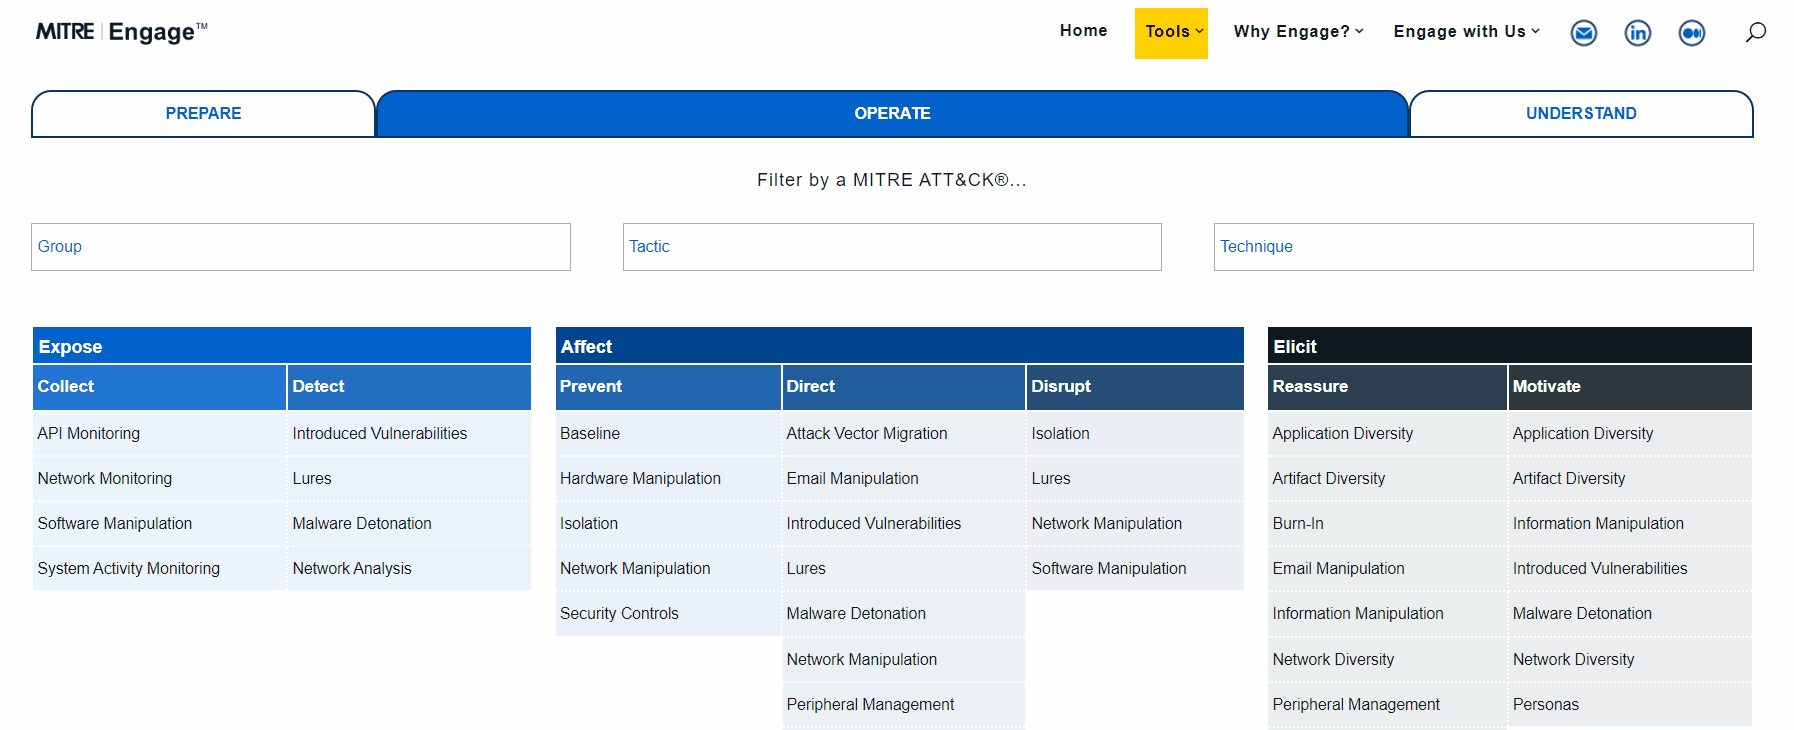Select Artifact Diversity under Reassure

tap(1329, 479)
